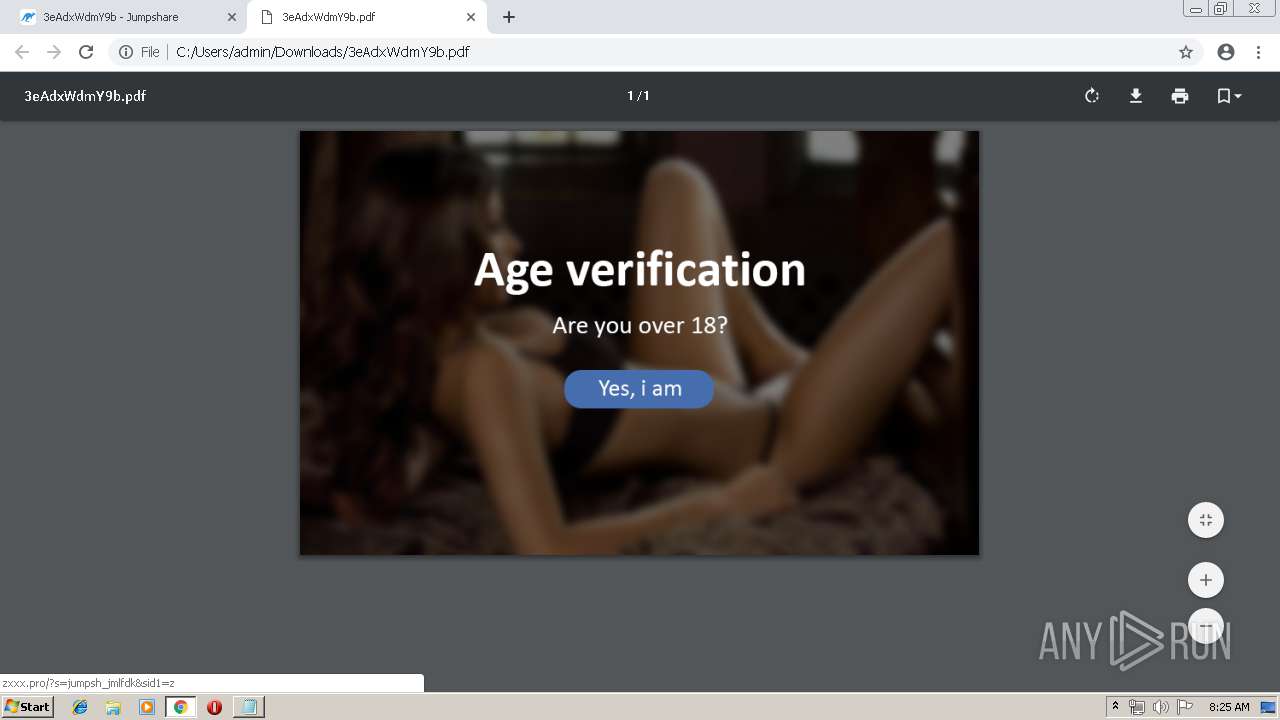Show hidden system tray icons
The height and width of the screenshot is (720, 1280).
(1116, 707)
